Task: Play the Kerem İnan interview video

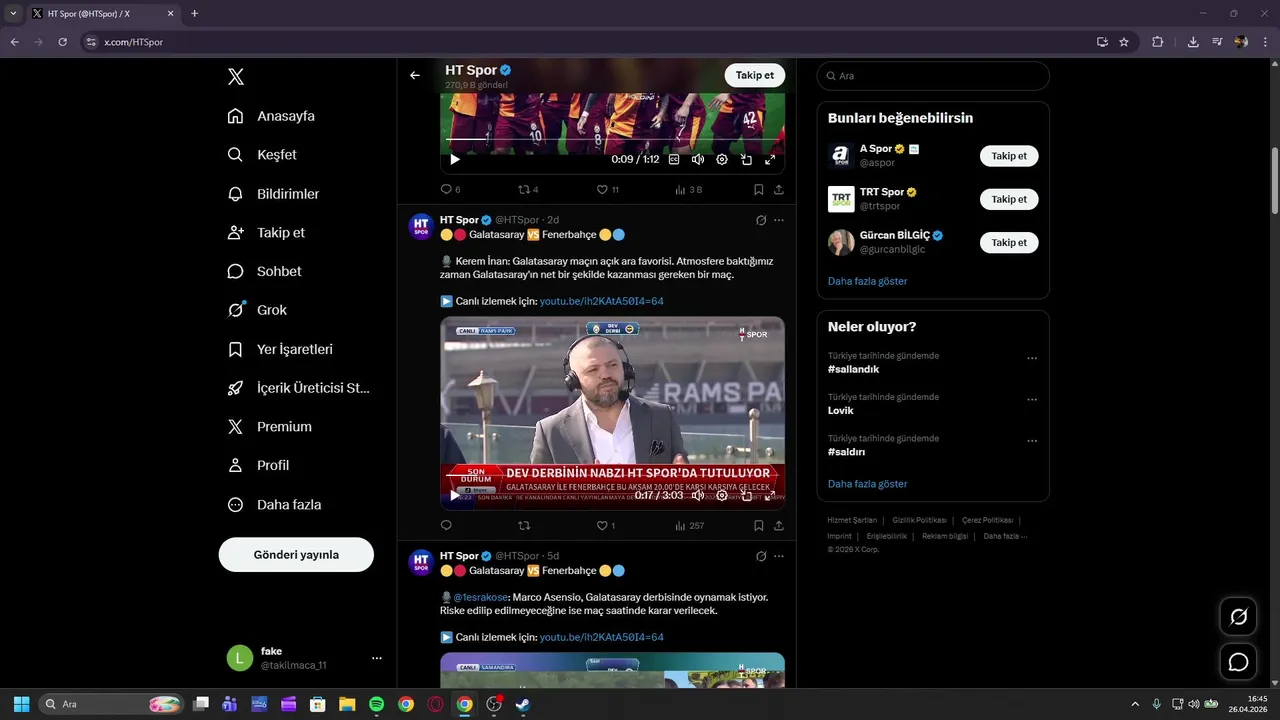Action: click(455, 495)
